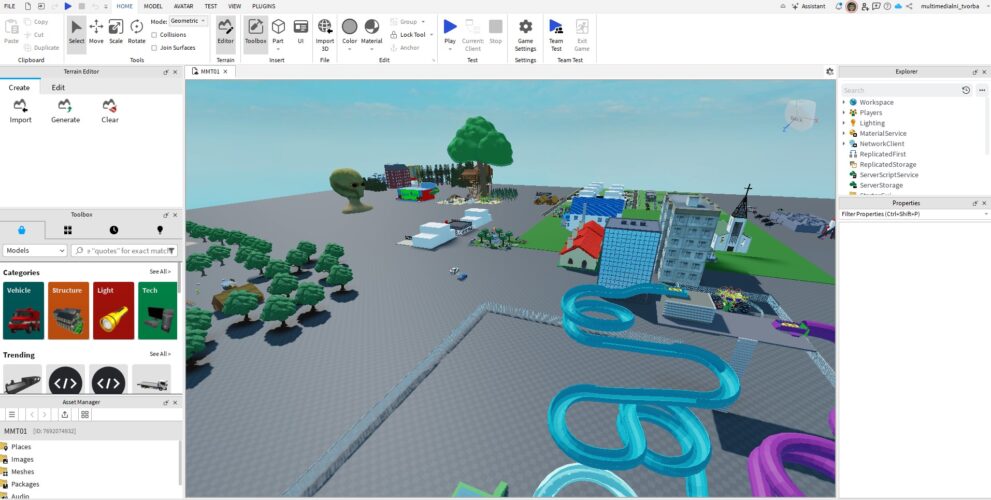Open the Mode Geometric dropdown
991x500 pixels.
pos(188,21)
